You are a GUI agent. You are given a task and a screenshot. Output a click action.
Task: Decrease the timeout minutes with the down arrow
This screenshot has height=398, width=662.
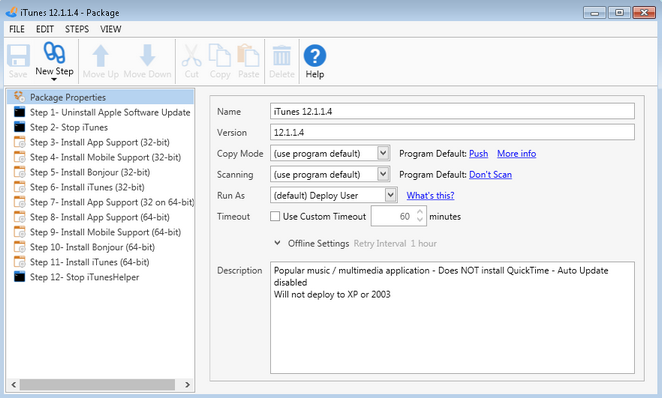pos(420,219)
